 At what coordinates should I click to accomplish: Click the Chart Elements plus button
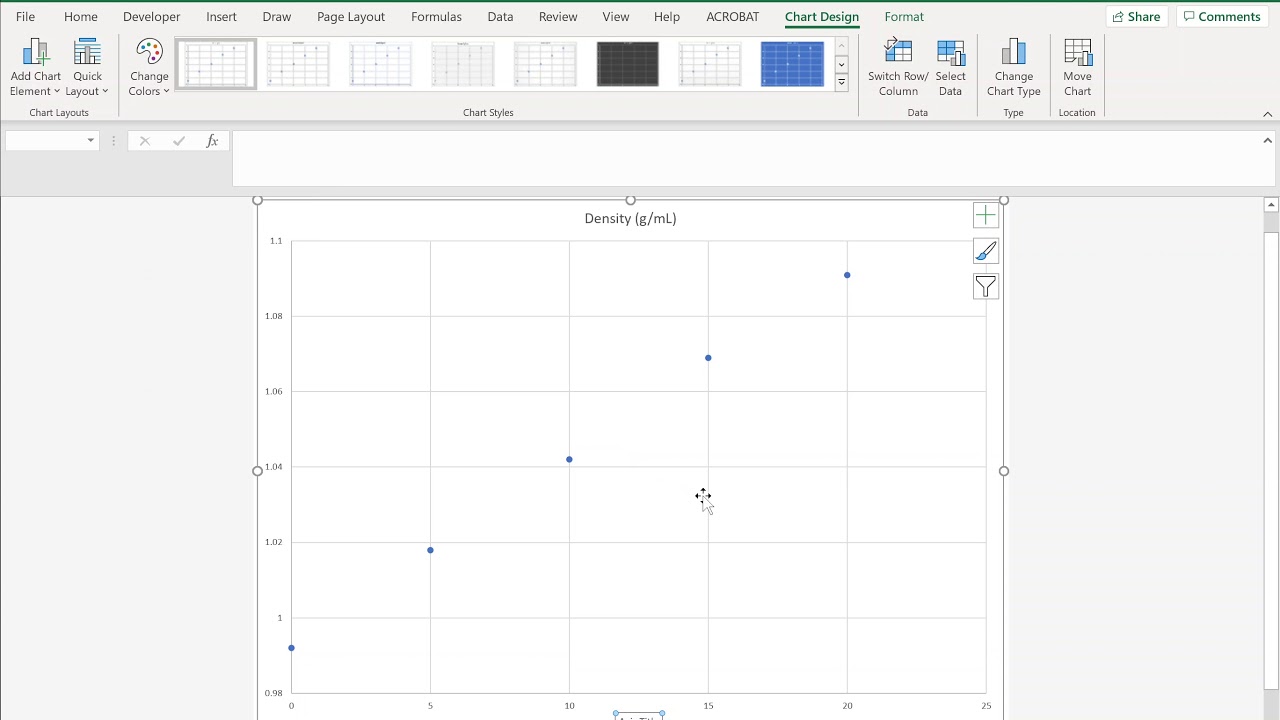pos(985,215)
